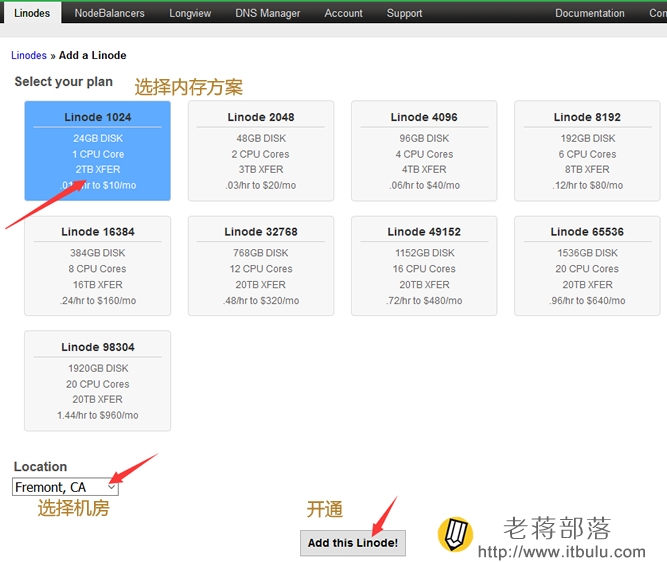Viewport: 667px width, 562px height.
Task: Select the Linode 49152 plan card
Action: click(424, 266)
